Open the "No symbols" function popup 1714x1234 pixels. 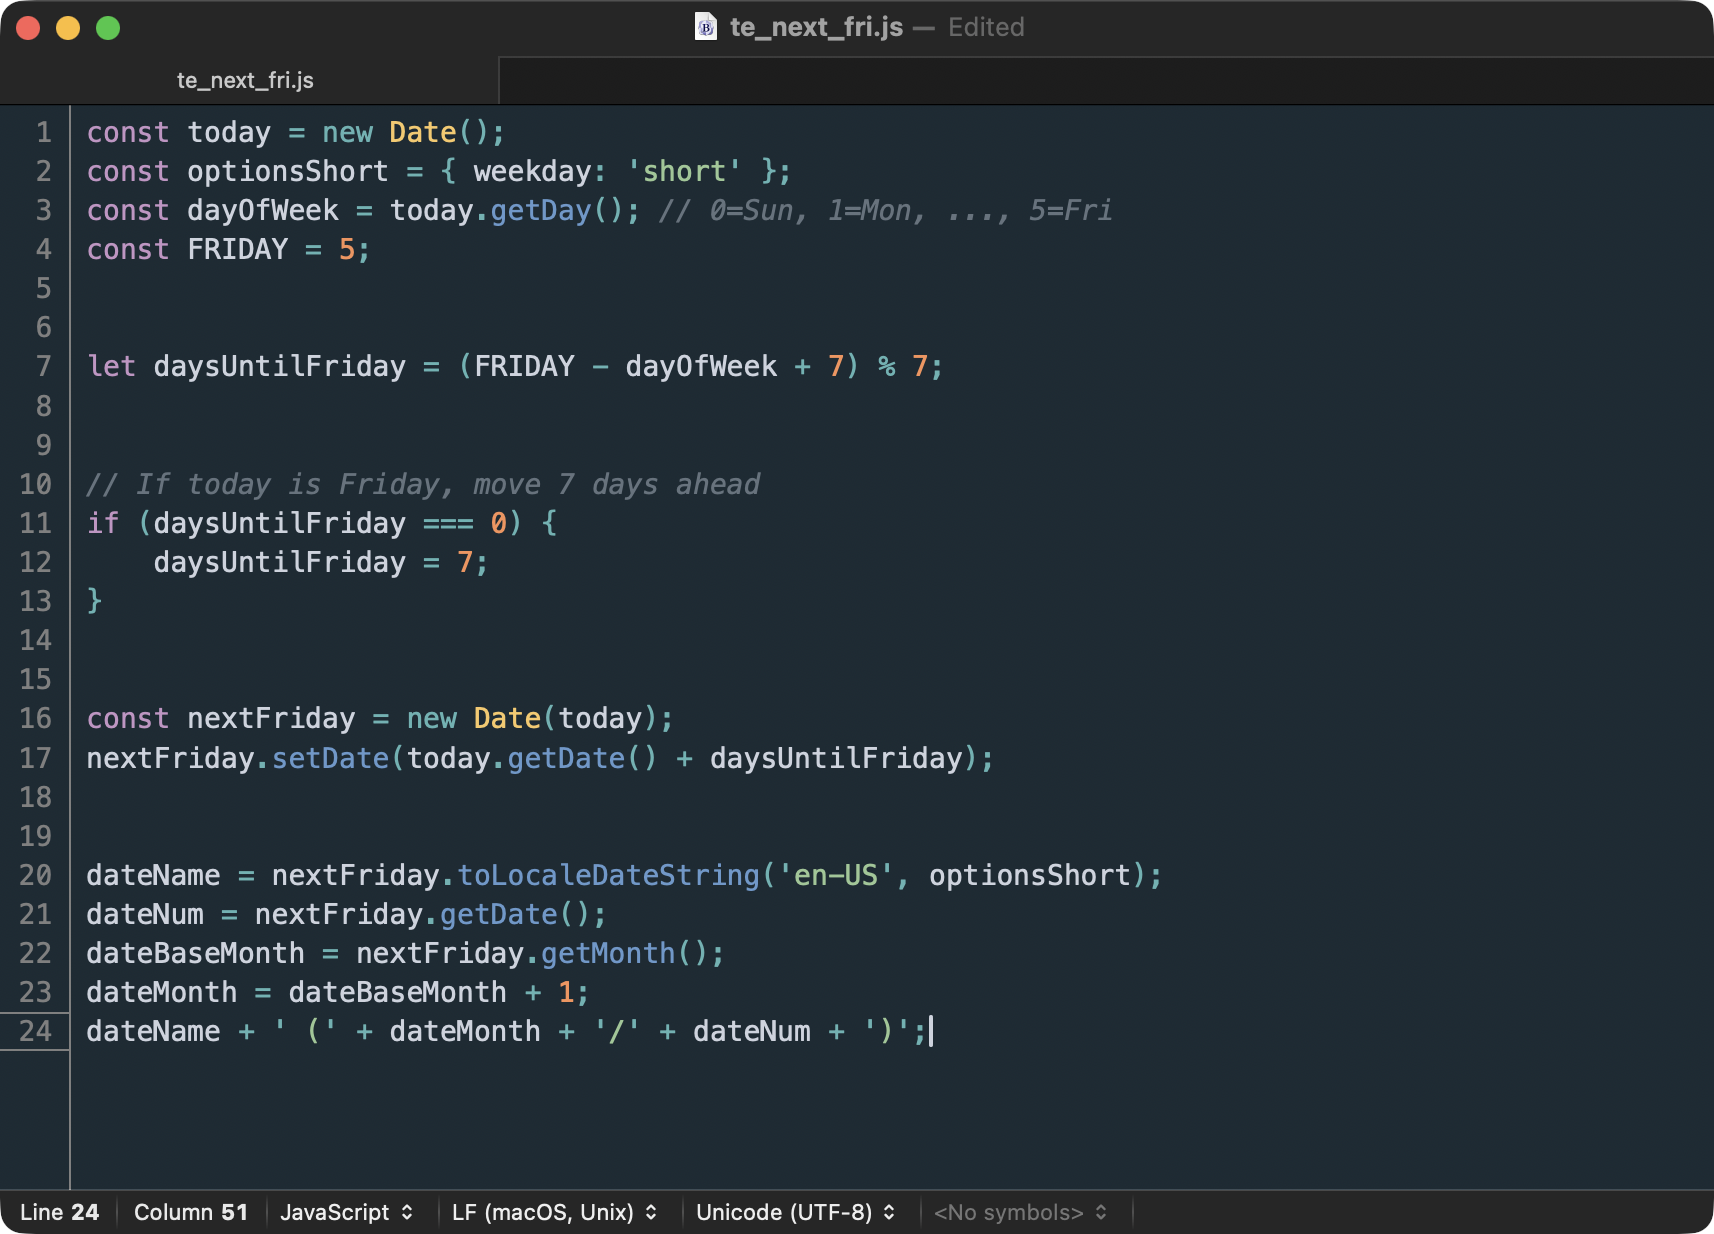coord(1020,1212)
